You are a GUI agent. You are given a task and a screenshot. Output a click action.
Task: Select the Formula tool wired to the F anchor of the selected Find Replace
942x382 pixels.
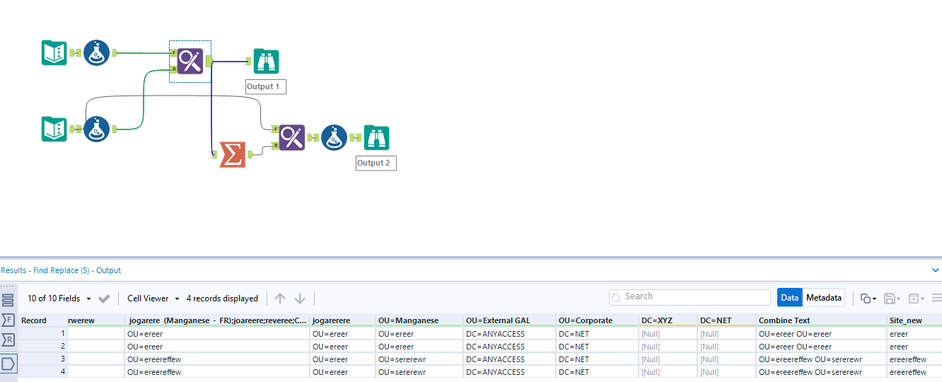96,53
